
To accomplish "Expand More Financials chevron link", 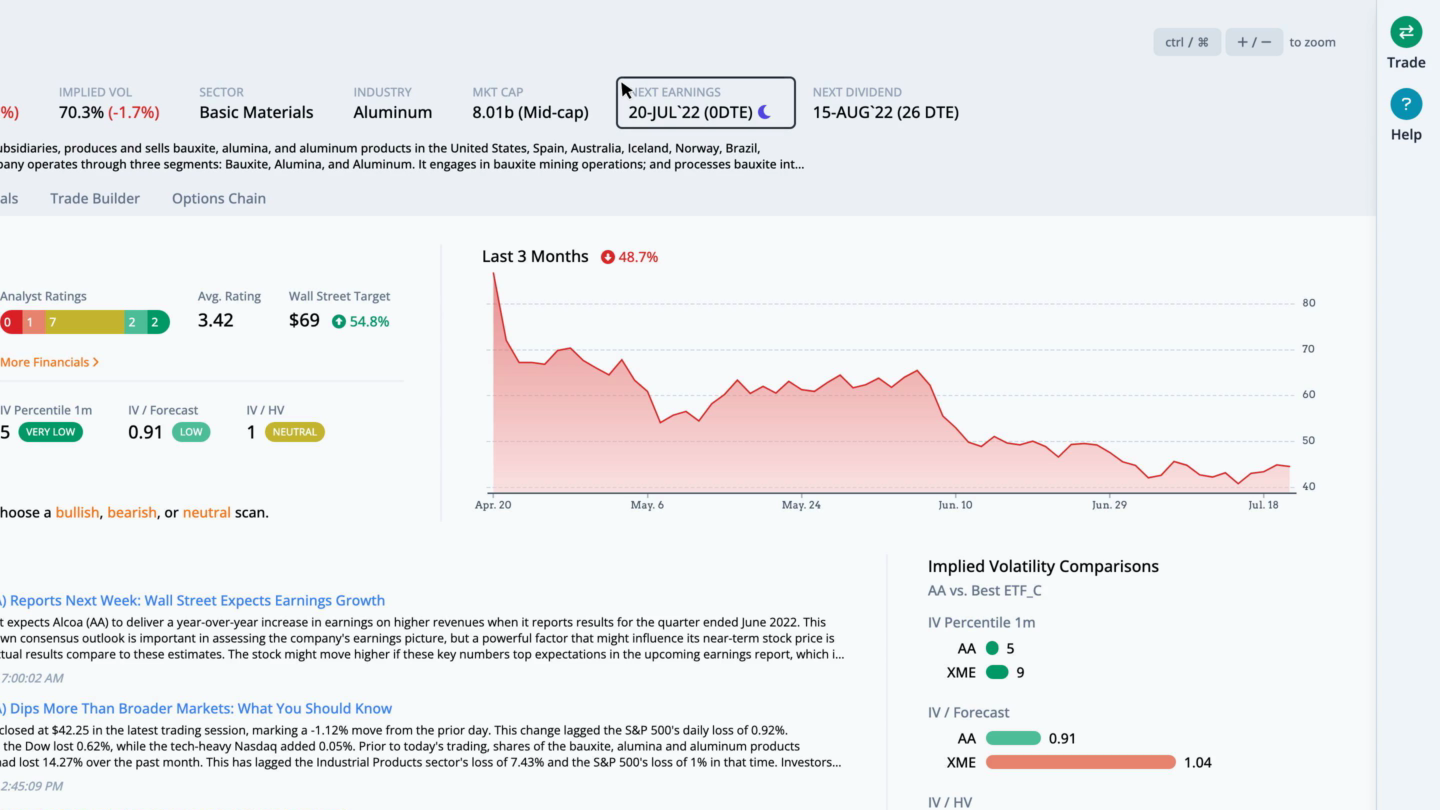I will coord(49,362).
